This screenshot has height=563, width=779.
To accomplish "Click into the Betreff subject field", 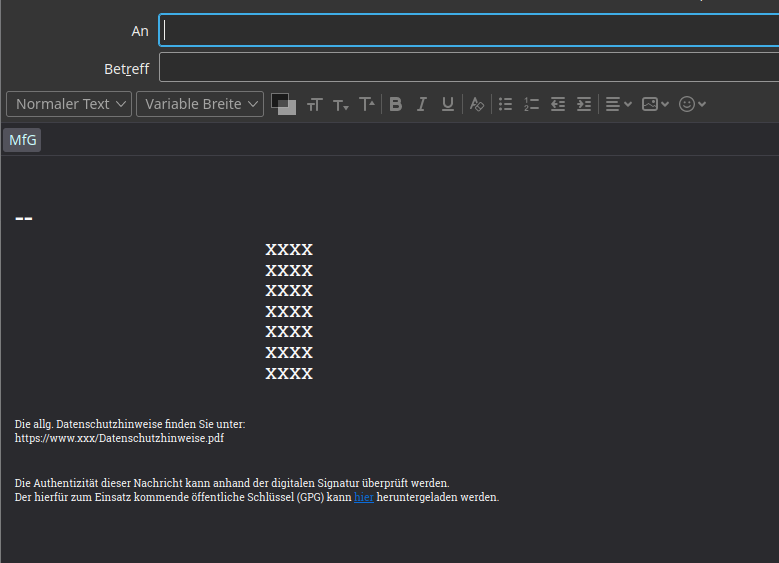I will [x=468, y=68].
